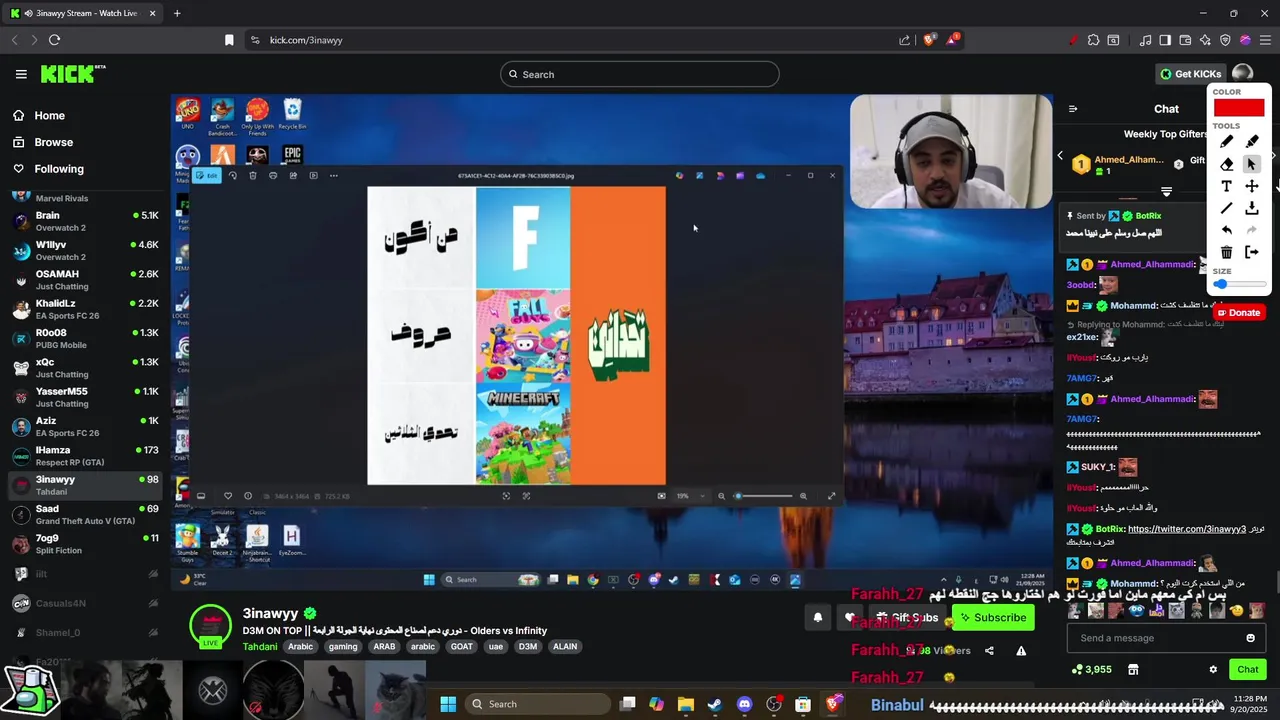Image resolution: width=1280 pixels, height=720 pixels.
Task: Click the Kick logo
Action: [x=72, y=74]
